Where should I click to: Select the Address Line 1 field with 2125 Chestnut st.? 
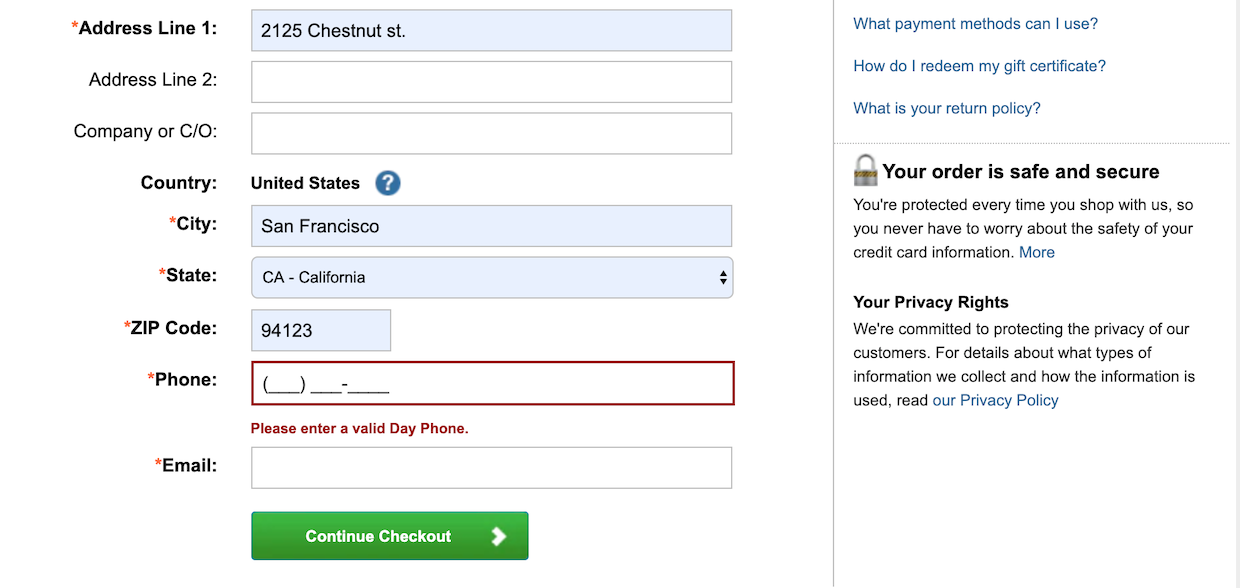click(492, 30)
